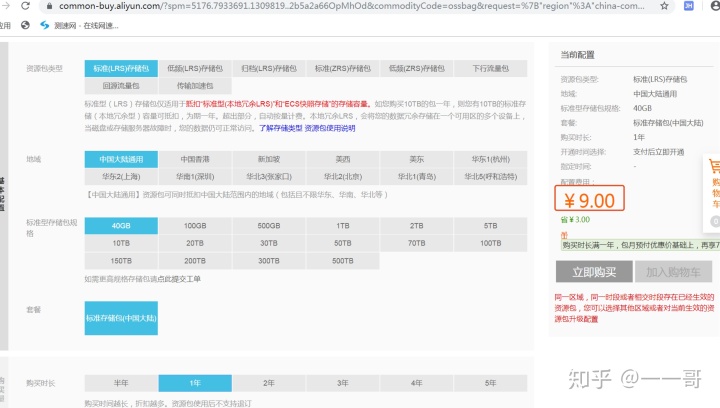The image size is (720, 408).
Task: Open the shopping cart side widget
Action: (x=714, y=193)
